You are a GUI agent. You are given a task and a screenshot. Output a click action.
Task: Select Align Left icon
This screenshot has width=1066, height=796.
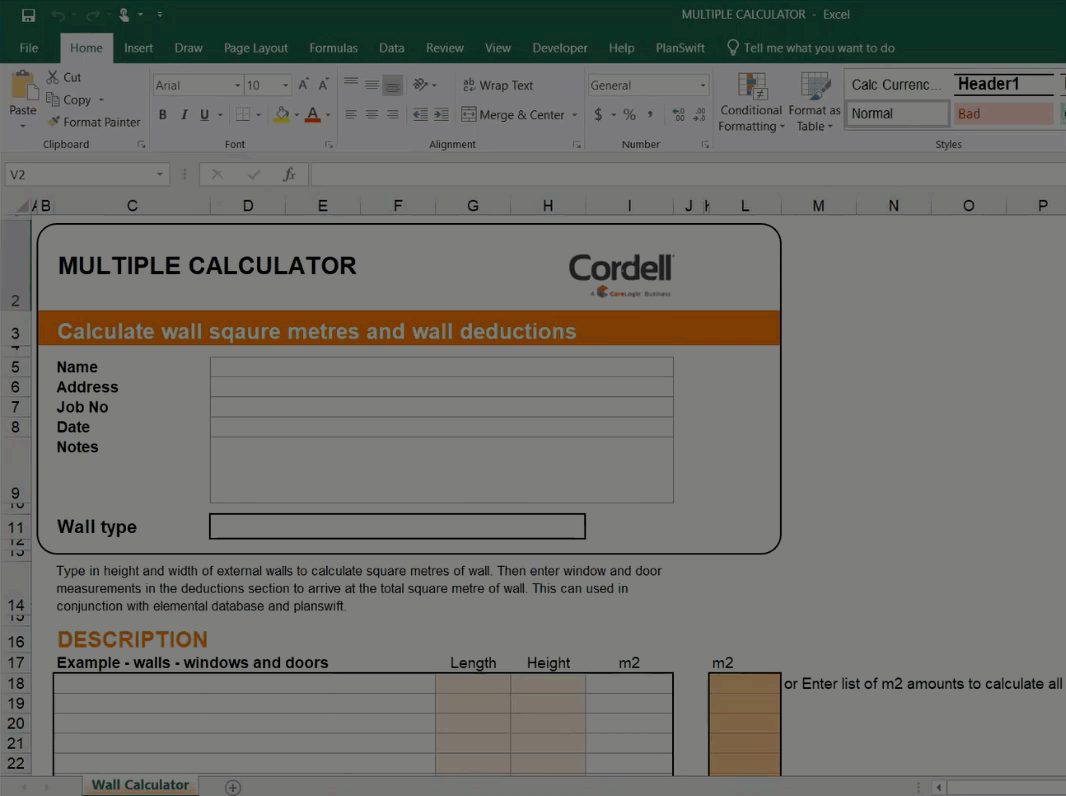pos(351,114)
